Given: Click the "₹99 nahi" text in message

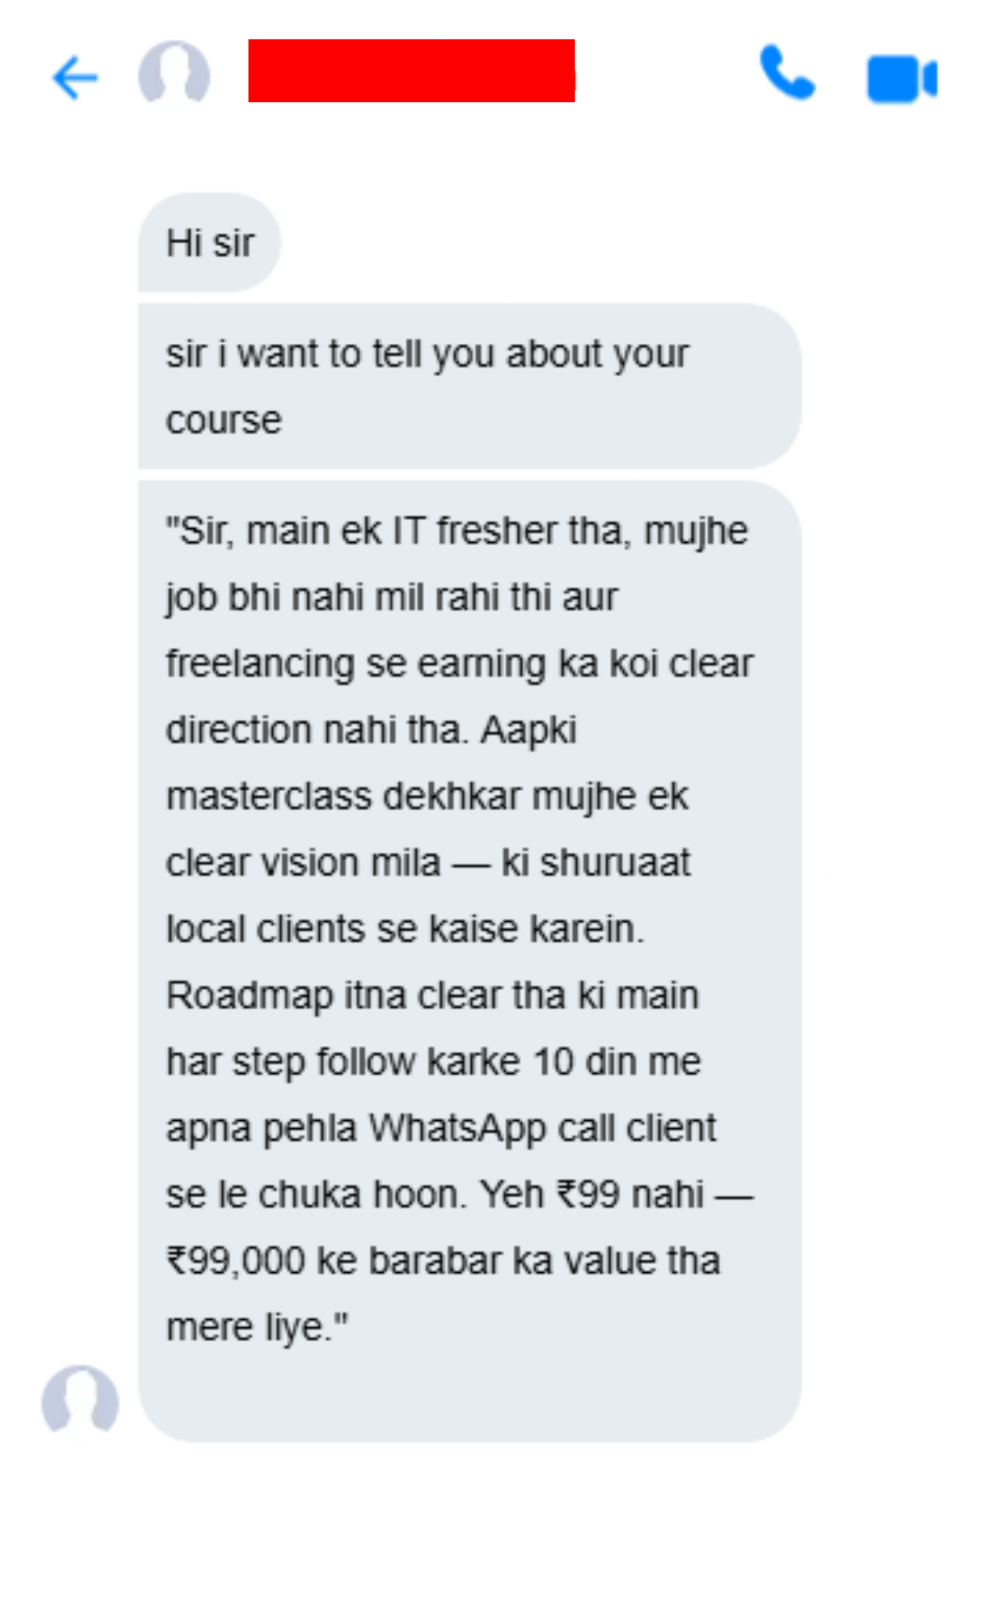Looking at the screenshot, I should click(x=630, y=1195).
